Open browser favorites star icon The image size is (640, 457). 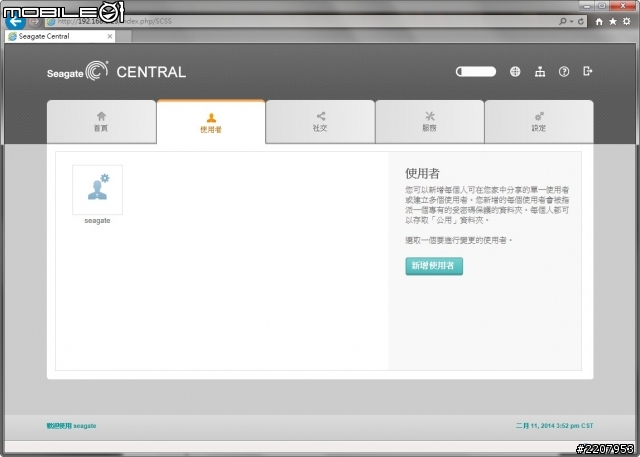pyautogui.click(x=613, y=21)
